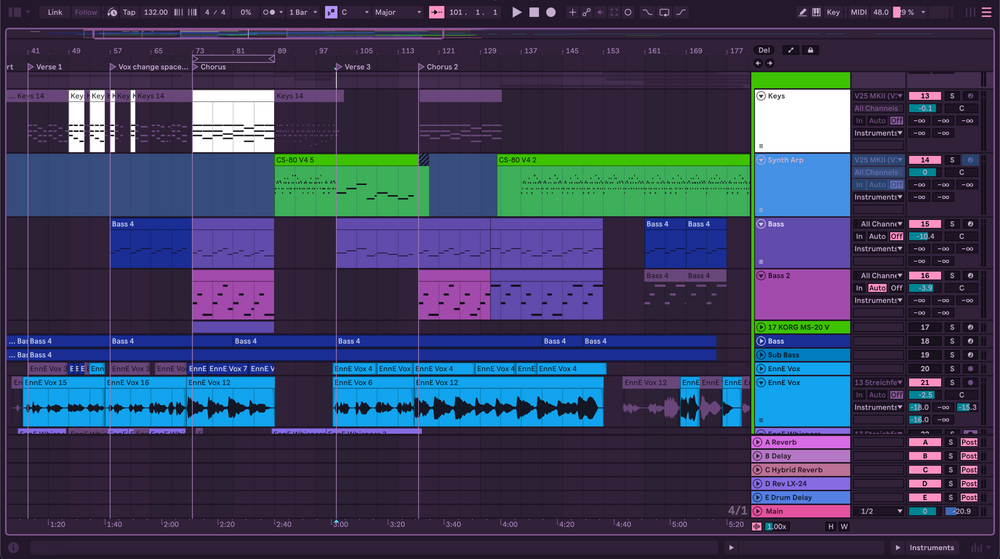Click the next locator right arrow
Viewport: 1000px width, 559px height.
tap(770, 63)
